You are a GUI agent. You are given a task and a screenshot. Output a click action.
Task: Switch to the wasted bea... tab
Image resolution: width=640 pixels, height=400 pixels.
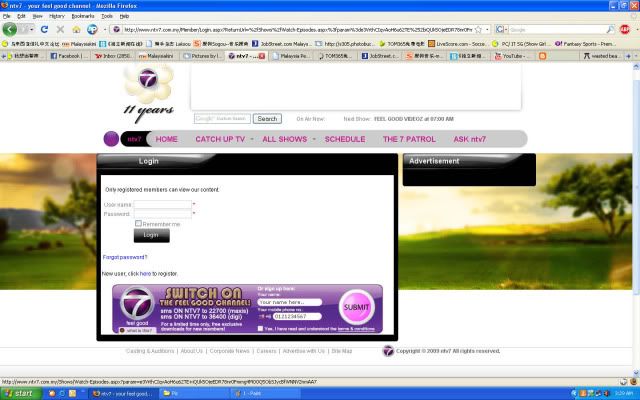tap(602, 56)
